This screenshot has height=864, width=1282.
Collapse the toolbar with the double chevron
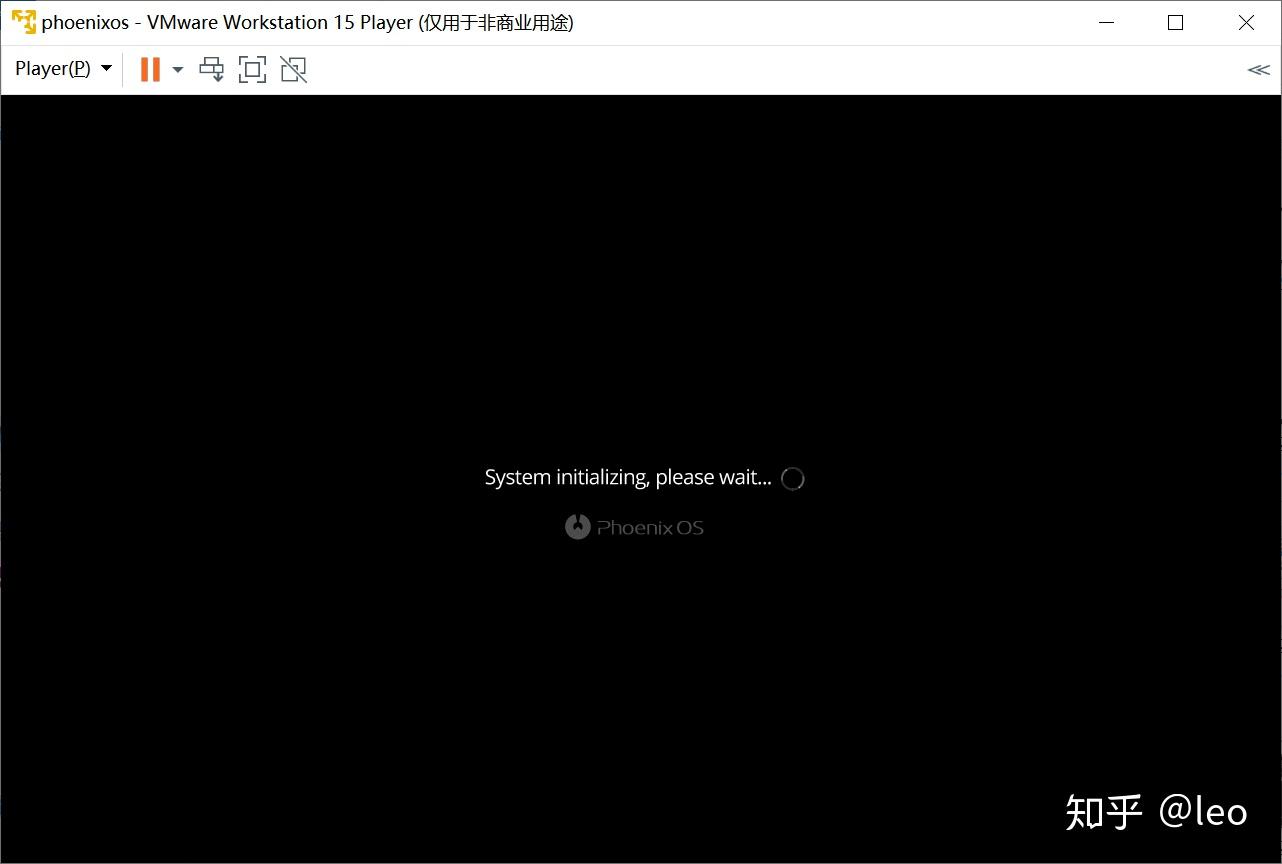[1258, 69]
